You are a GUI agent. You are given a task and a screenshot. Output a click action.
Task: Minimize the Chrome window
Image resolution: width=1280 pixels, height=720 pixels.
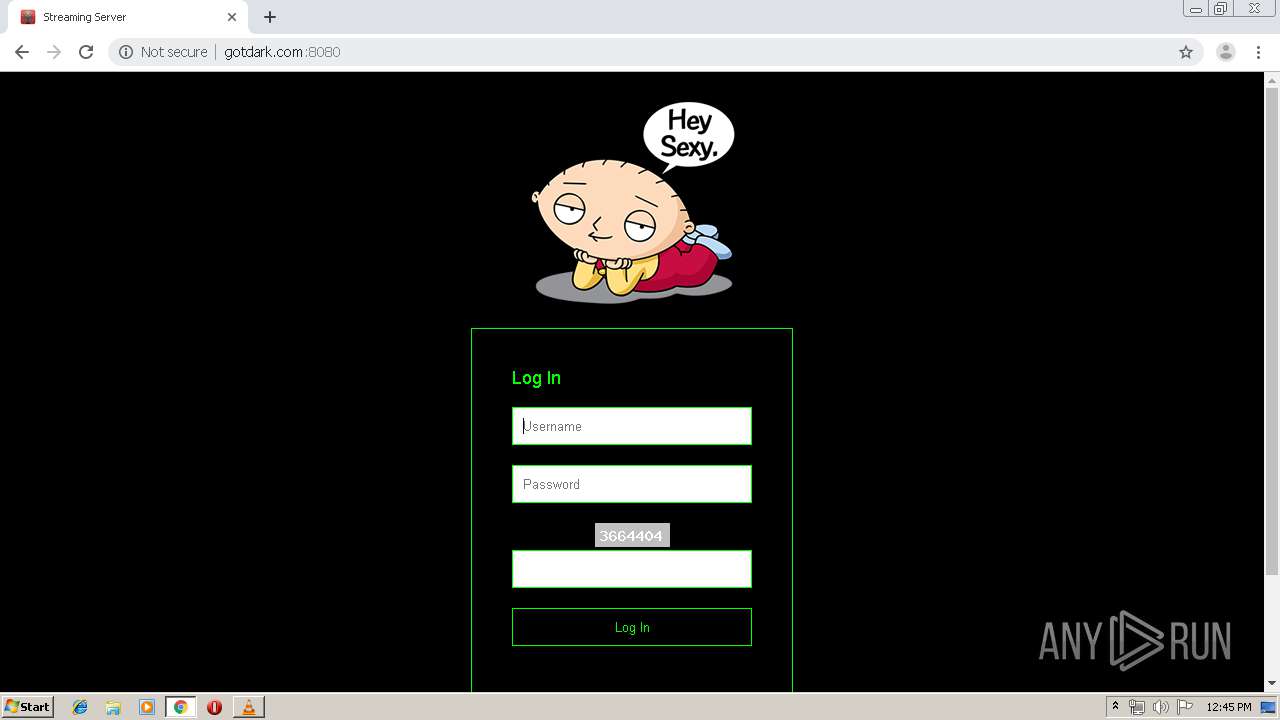coord(1195,9)
